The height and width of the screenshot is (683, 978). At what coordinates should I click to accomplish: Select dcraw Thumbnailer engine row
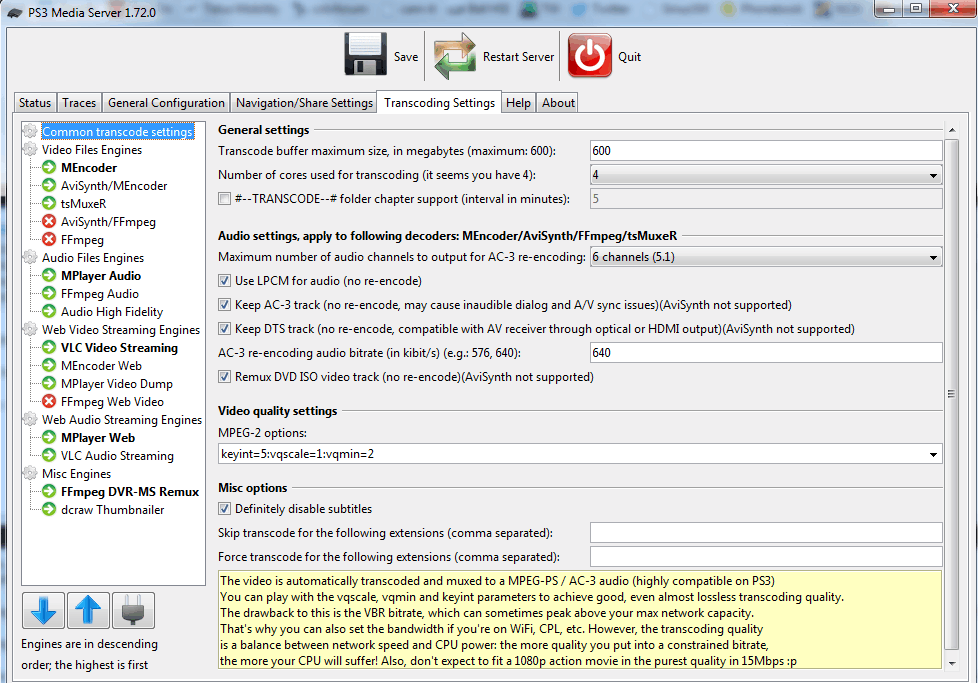pos(113,510)
